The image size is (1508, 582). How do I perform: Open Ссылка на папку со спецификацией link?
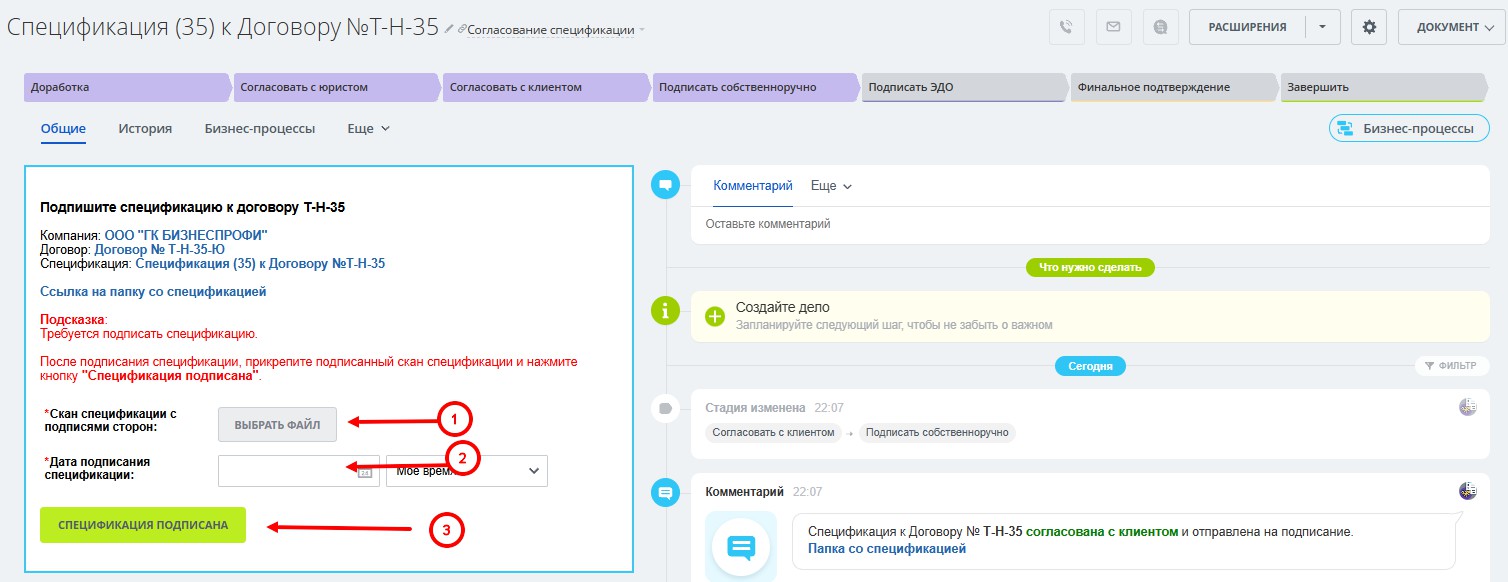tap(153, 292)
